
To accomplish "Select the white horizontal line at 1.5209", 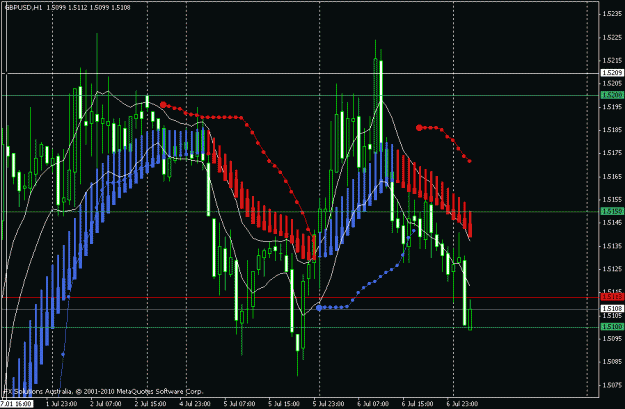I will click(x=301, y=73).
